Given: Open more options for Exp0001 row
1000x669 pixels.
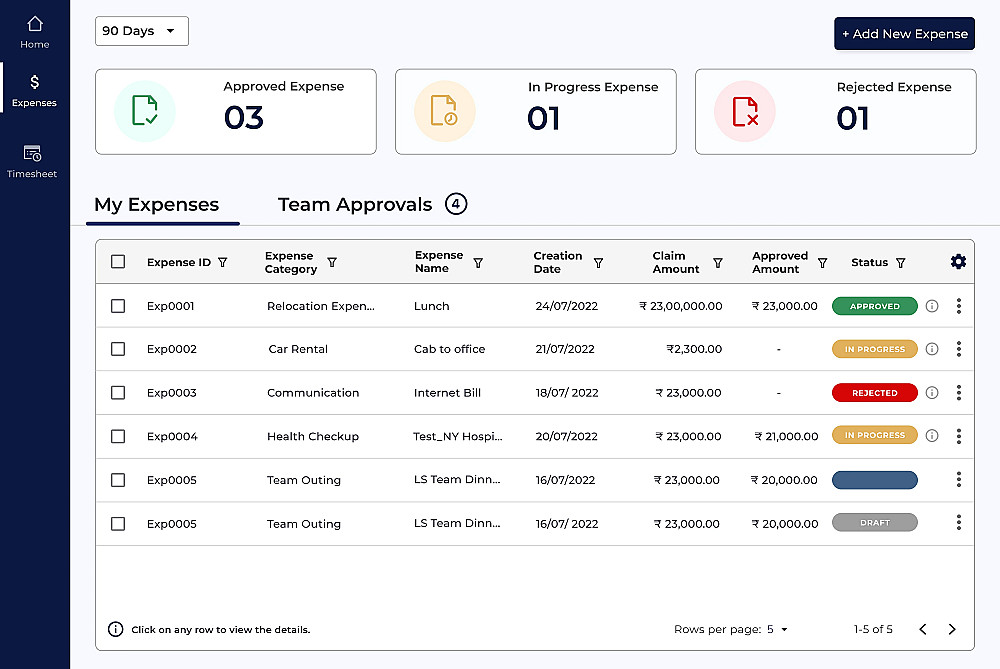Looking at the screenshot, I should (x=958, y=306).
